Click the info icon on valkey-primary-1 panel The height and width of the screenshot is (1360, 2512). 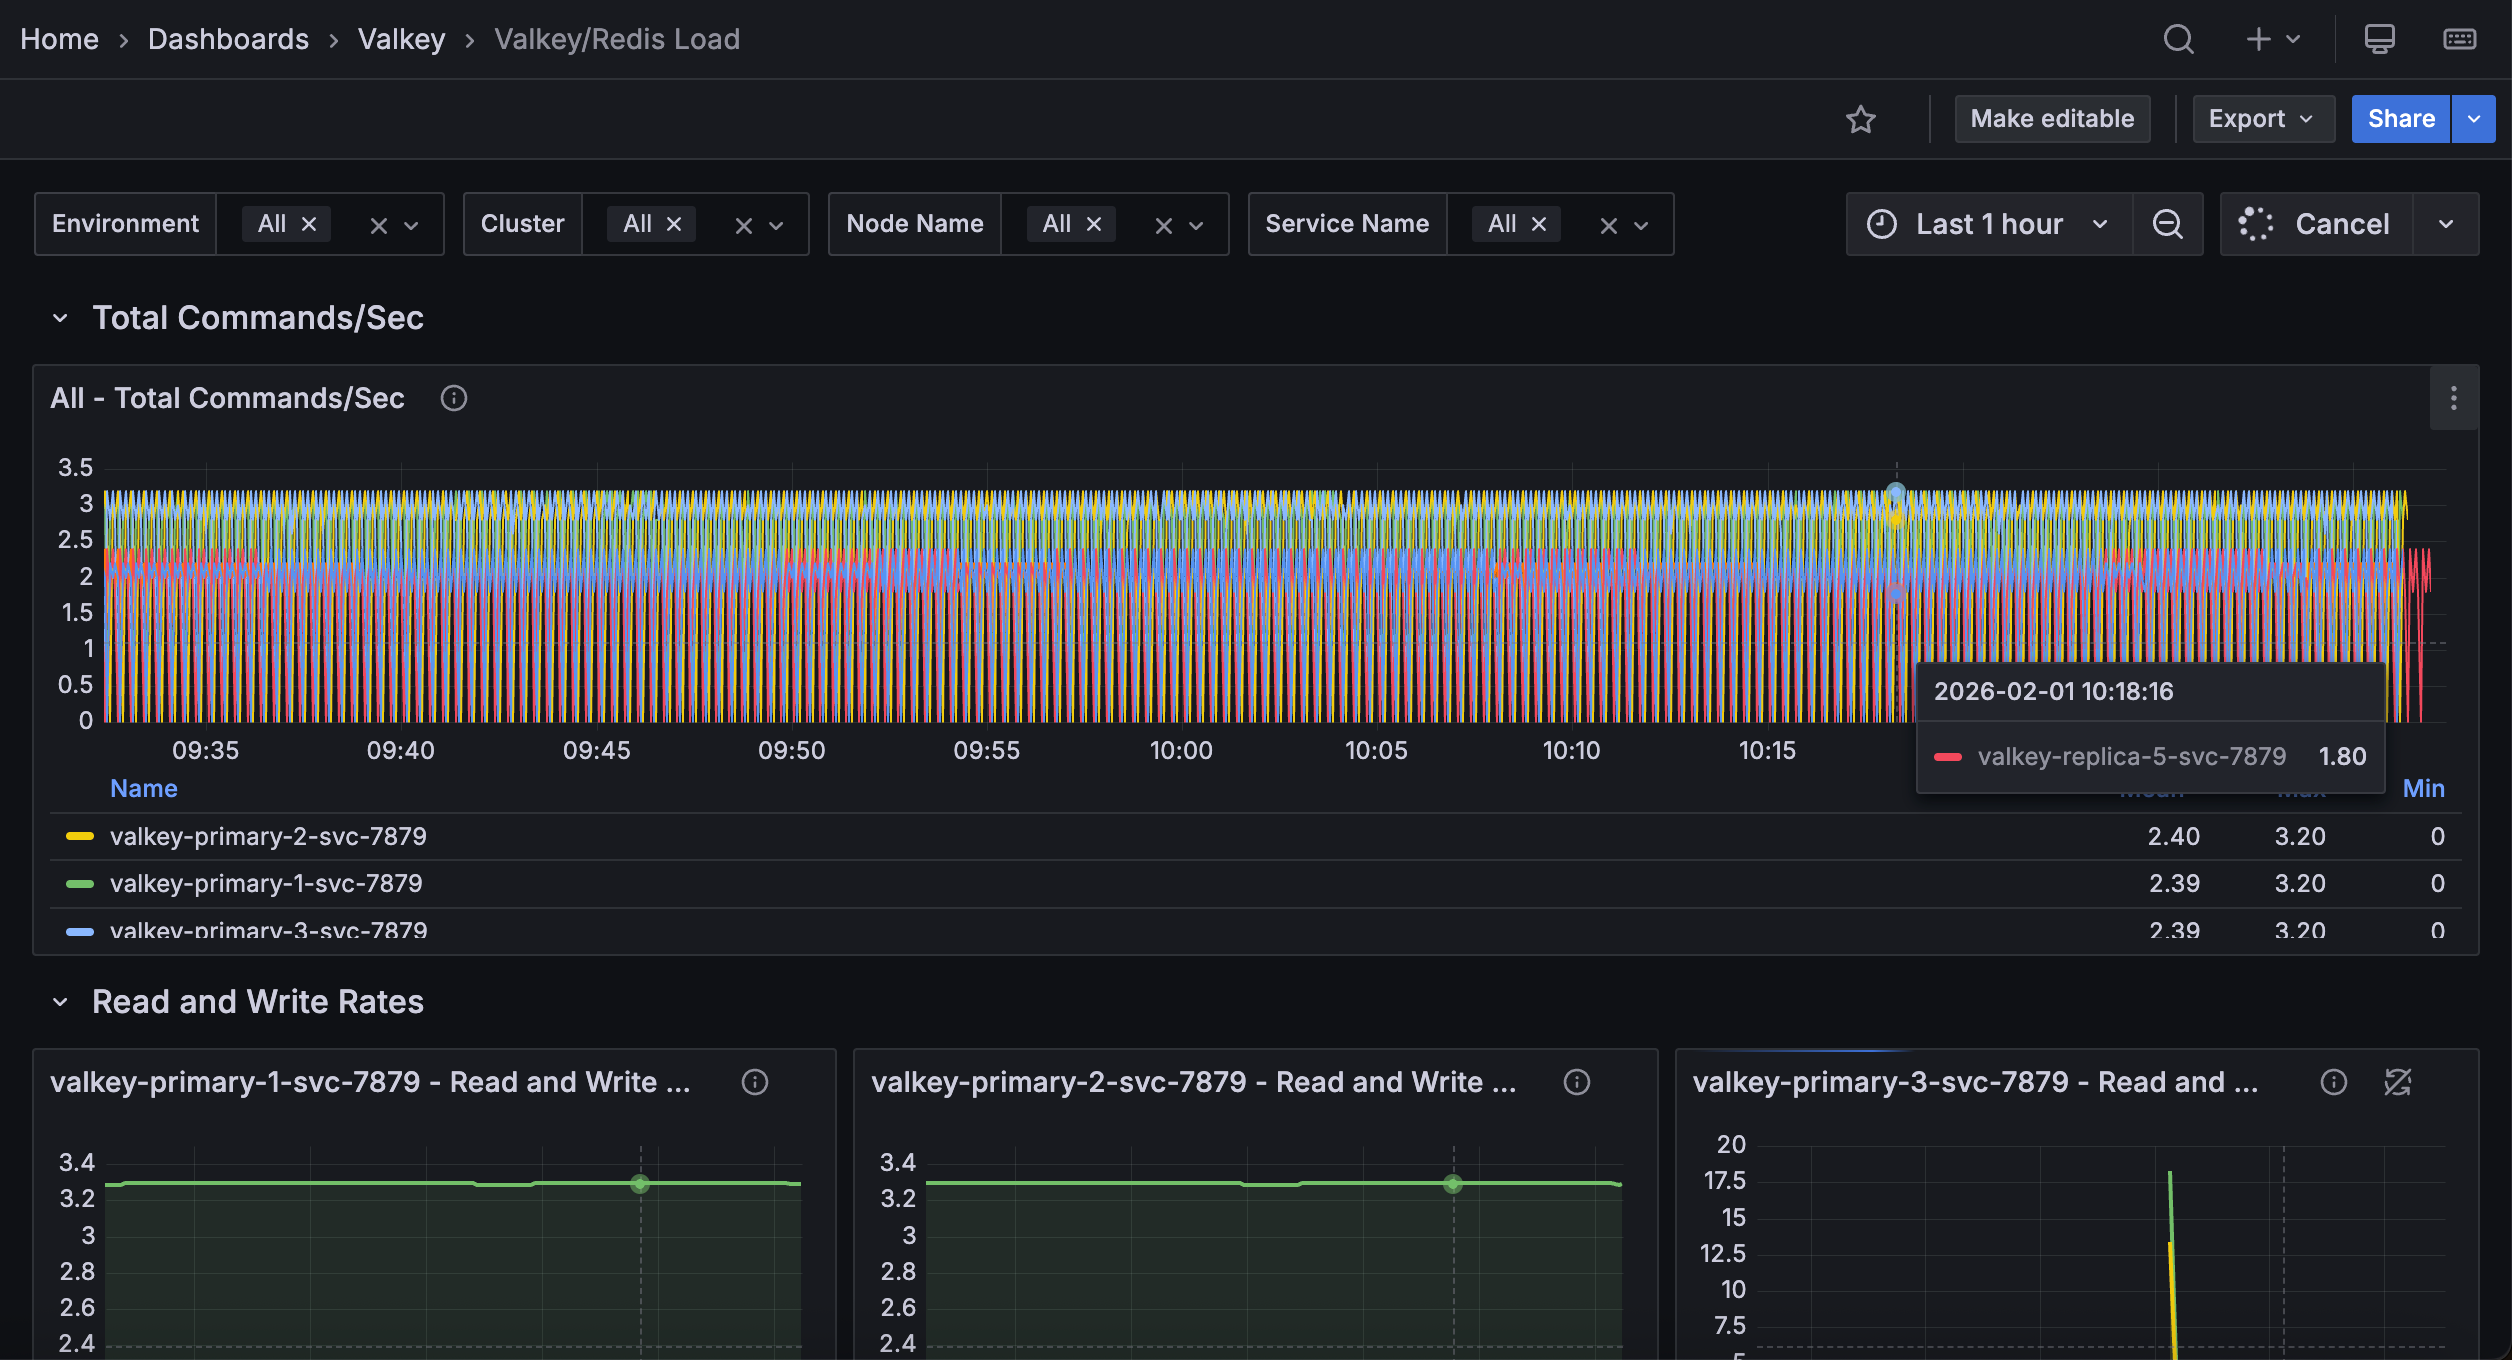coord(755,1082)
